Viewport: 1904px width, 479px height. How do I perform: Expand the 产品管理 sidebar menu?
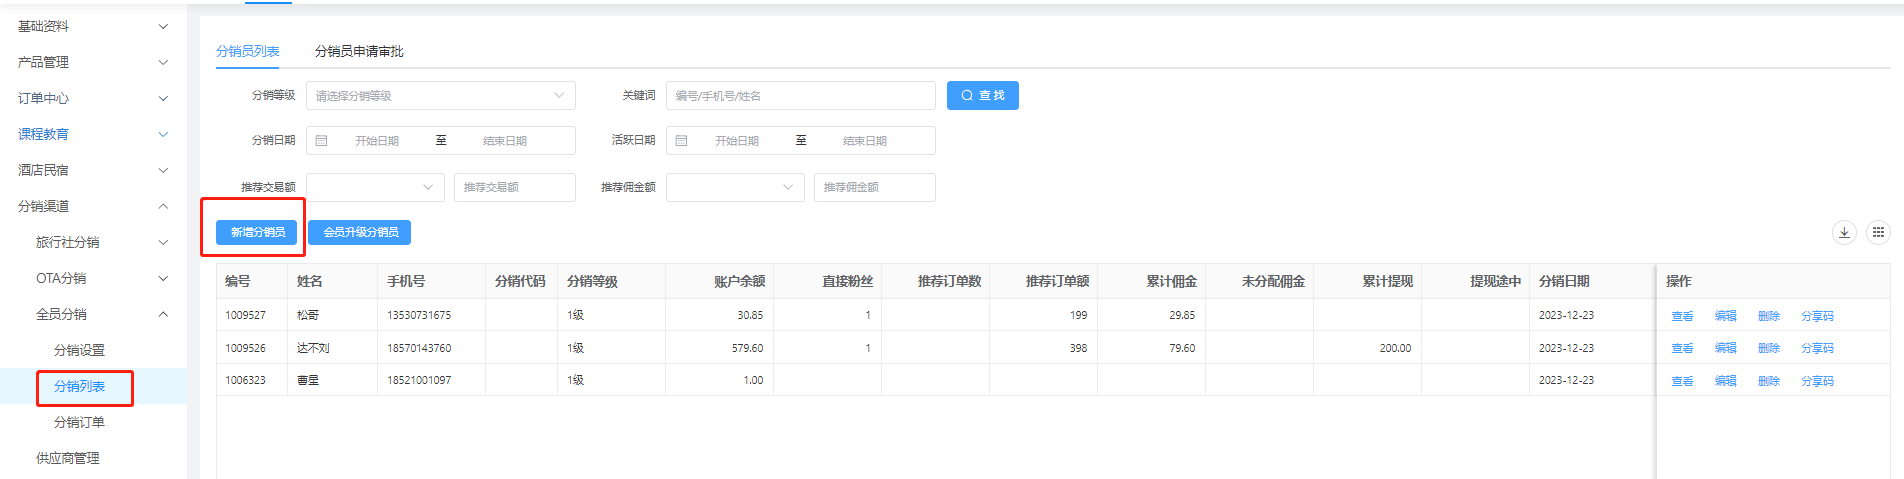coord(92,62)
